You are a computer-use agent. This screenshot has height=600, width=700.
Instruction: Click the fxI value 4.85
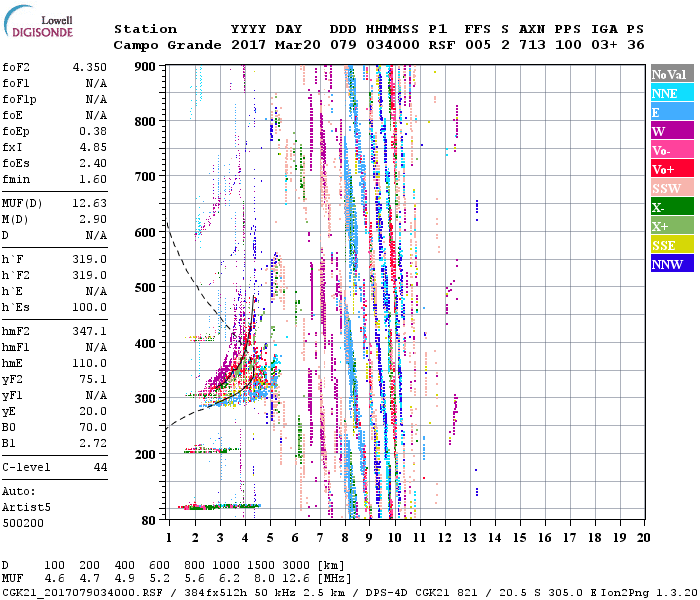click(x=93, y=147)
